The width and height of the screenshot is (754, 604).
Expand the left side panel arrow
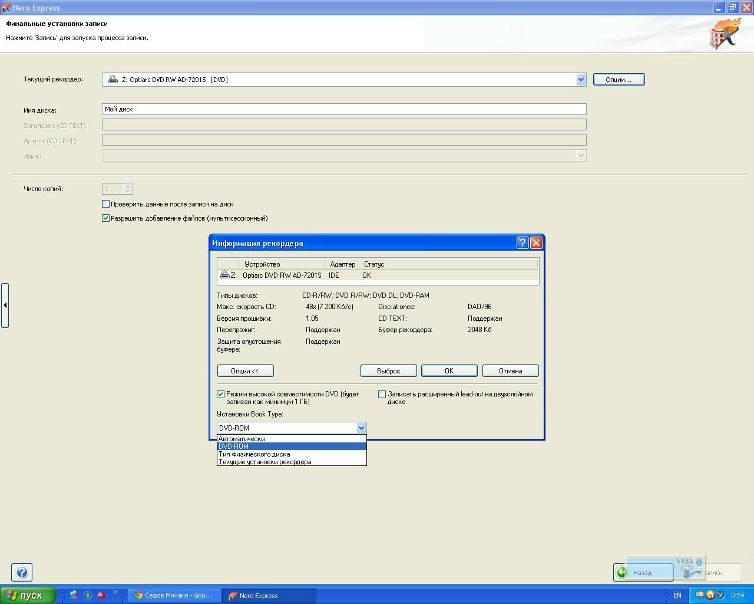[x=5, y=305]
